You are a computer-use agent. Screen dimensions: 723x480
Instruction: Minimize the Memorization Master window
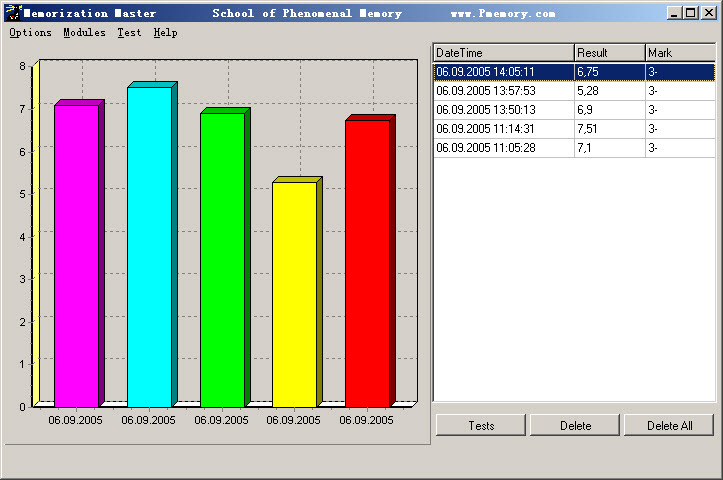pyautogui.click(x=675, y=13)
